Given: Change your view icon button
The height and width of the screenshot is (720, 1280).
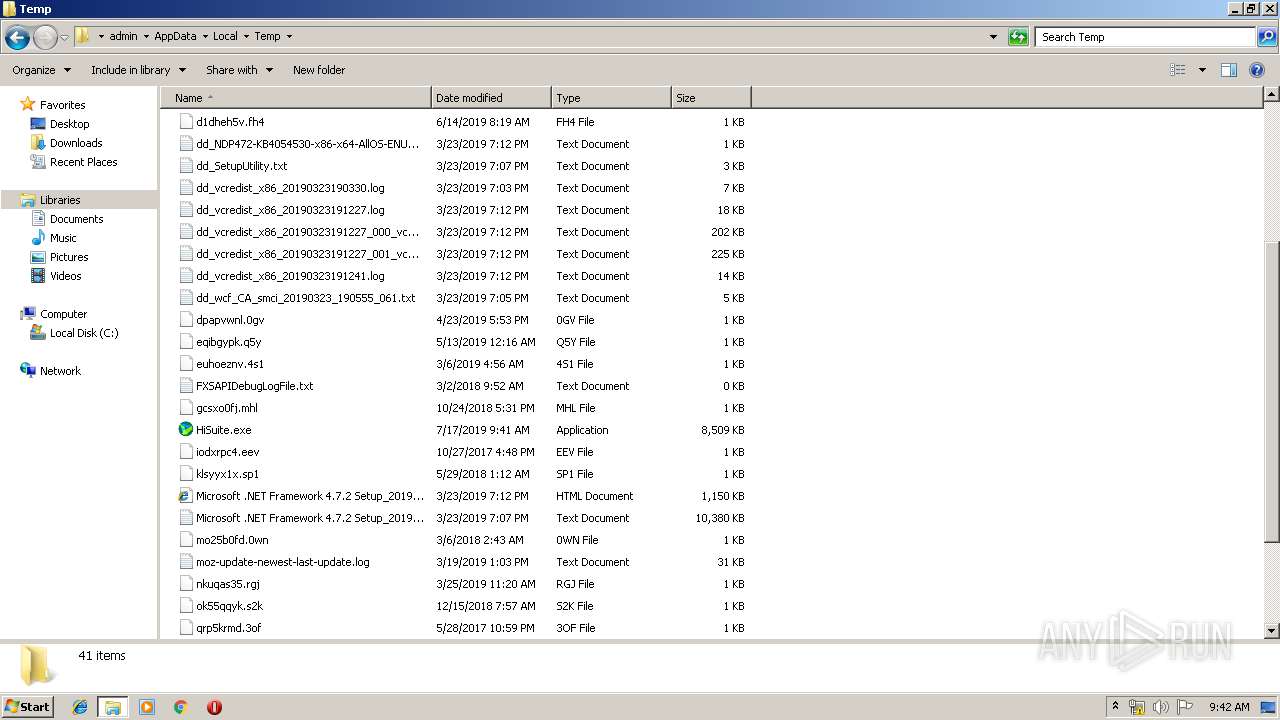Looking at the screenshot, I should 1178,70.
